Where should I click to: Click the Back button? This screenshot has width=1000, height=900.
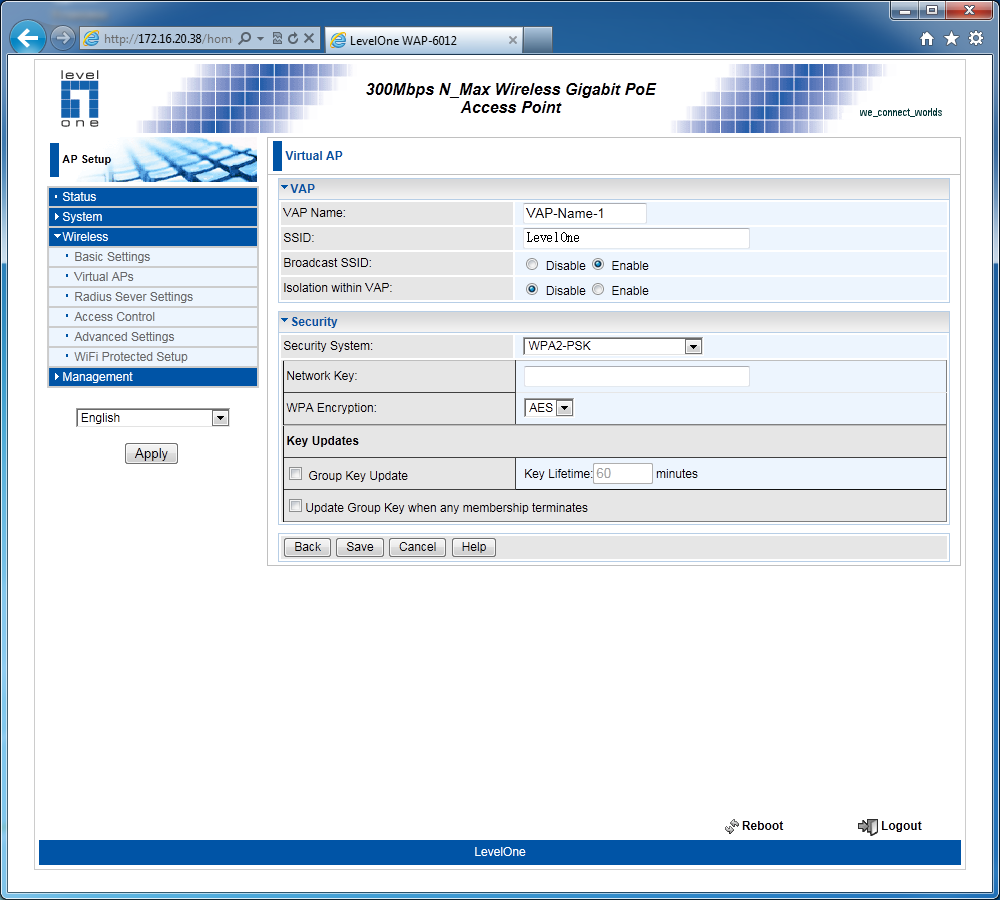point(307,547)
